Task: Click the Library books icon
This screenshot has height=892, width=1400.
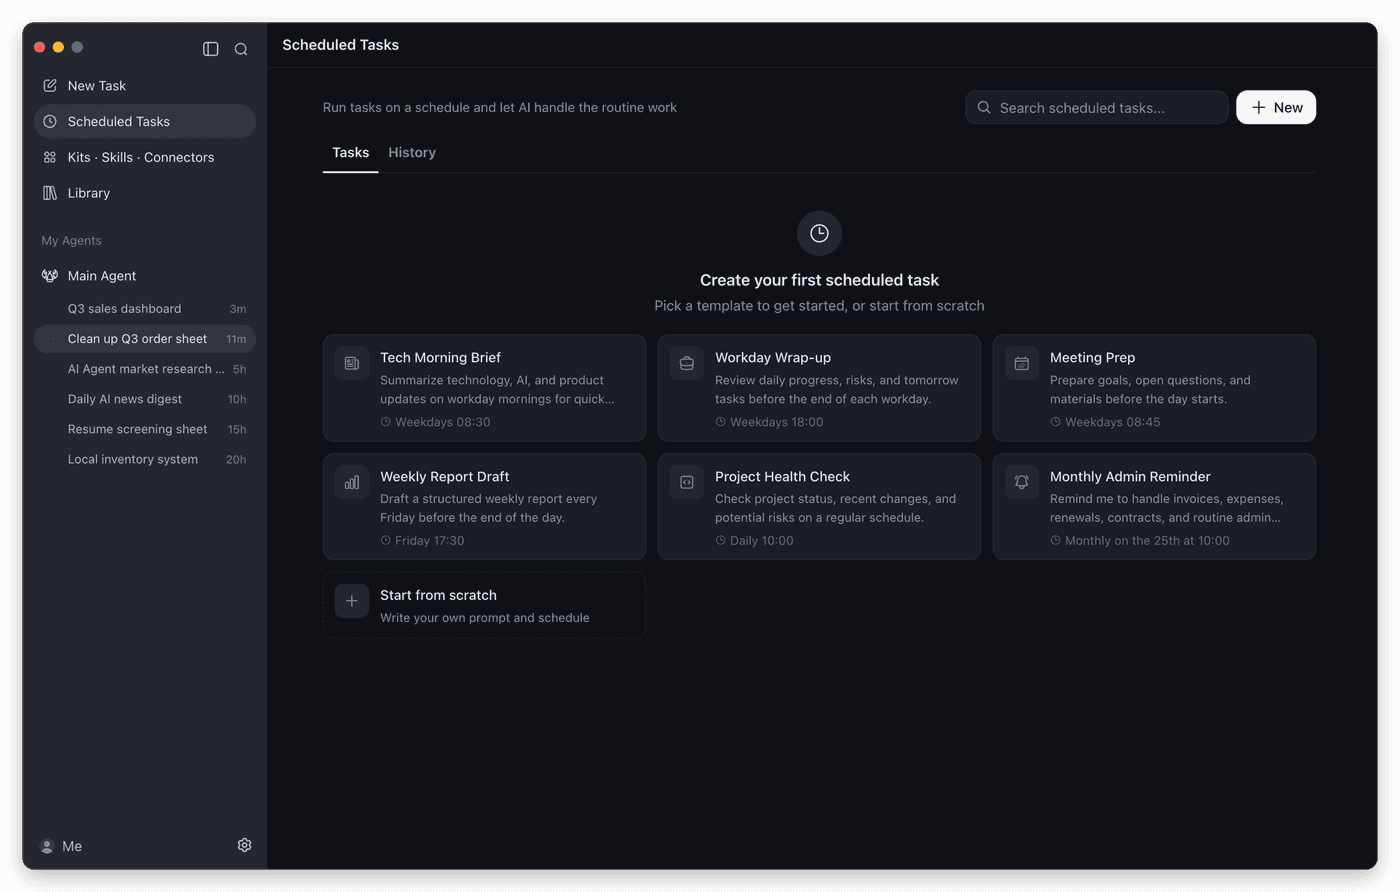Action: (50, 193)
